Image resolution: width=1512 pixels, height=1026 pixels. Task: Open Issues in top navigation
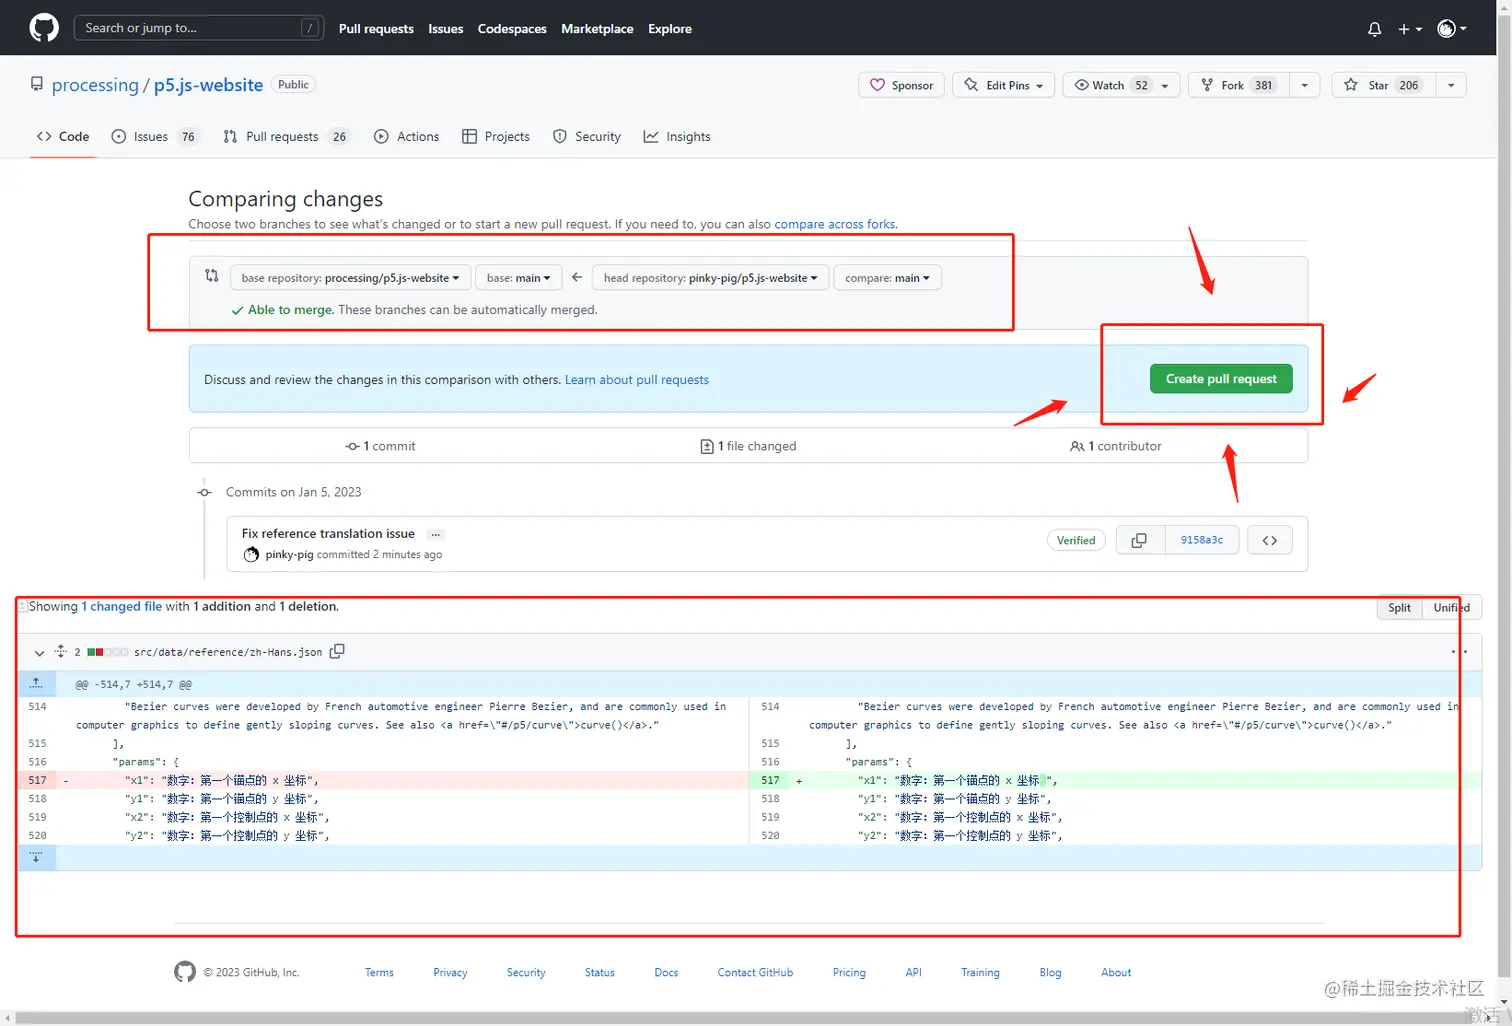click(x=446, y=29)
